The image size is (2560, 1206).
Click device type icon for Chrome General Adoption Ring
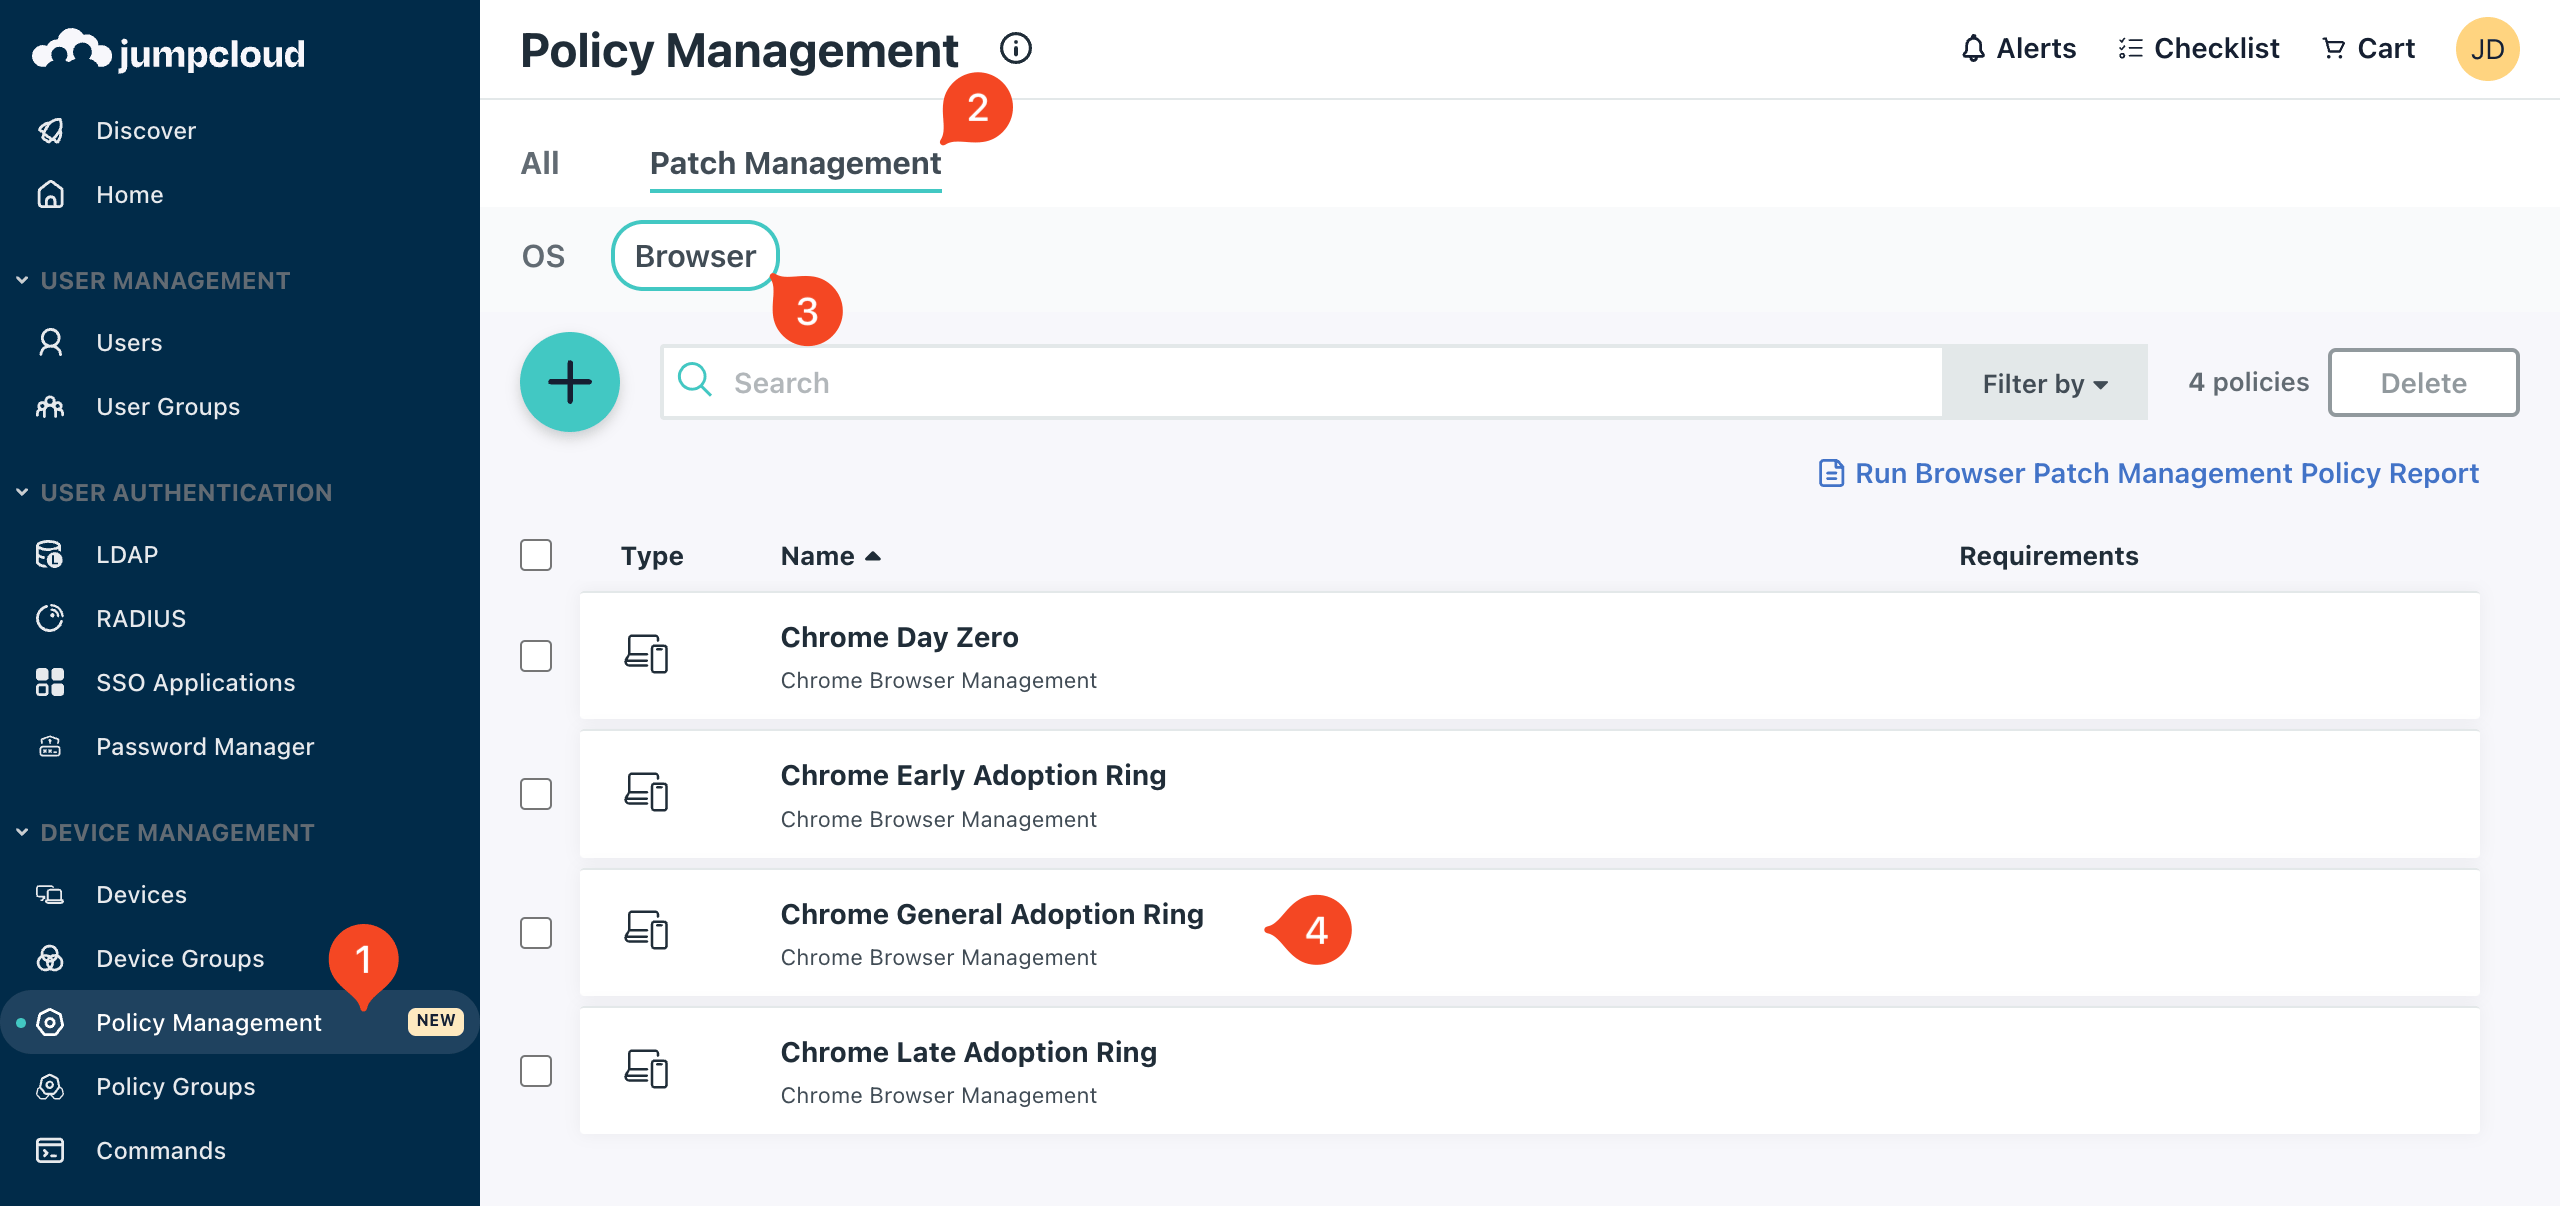(x=646, y=931)
